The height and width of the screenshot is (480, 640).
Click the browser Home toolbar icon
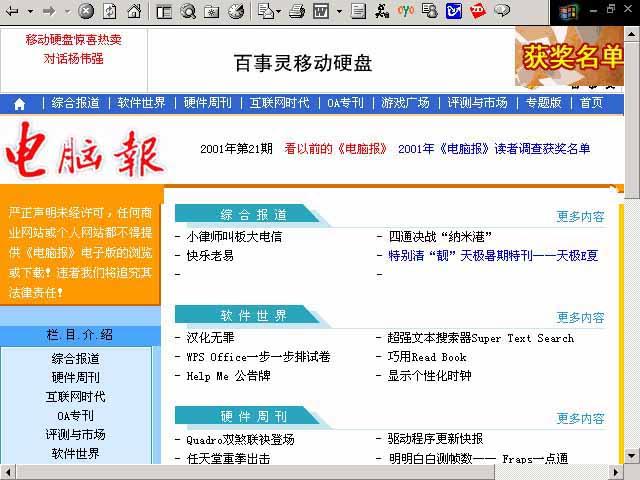tap(134, 11)
